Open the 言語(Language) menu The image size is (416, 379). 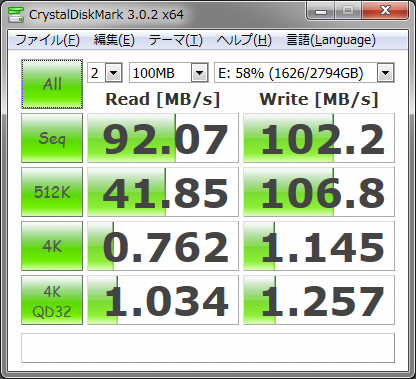coord(331,40)
